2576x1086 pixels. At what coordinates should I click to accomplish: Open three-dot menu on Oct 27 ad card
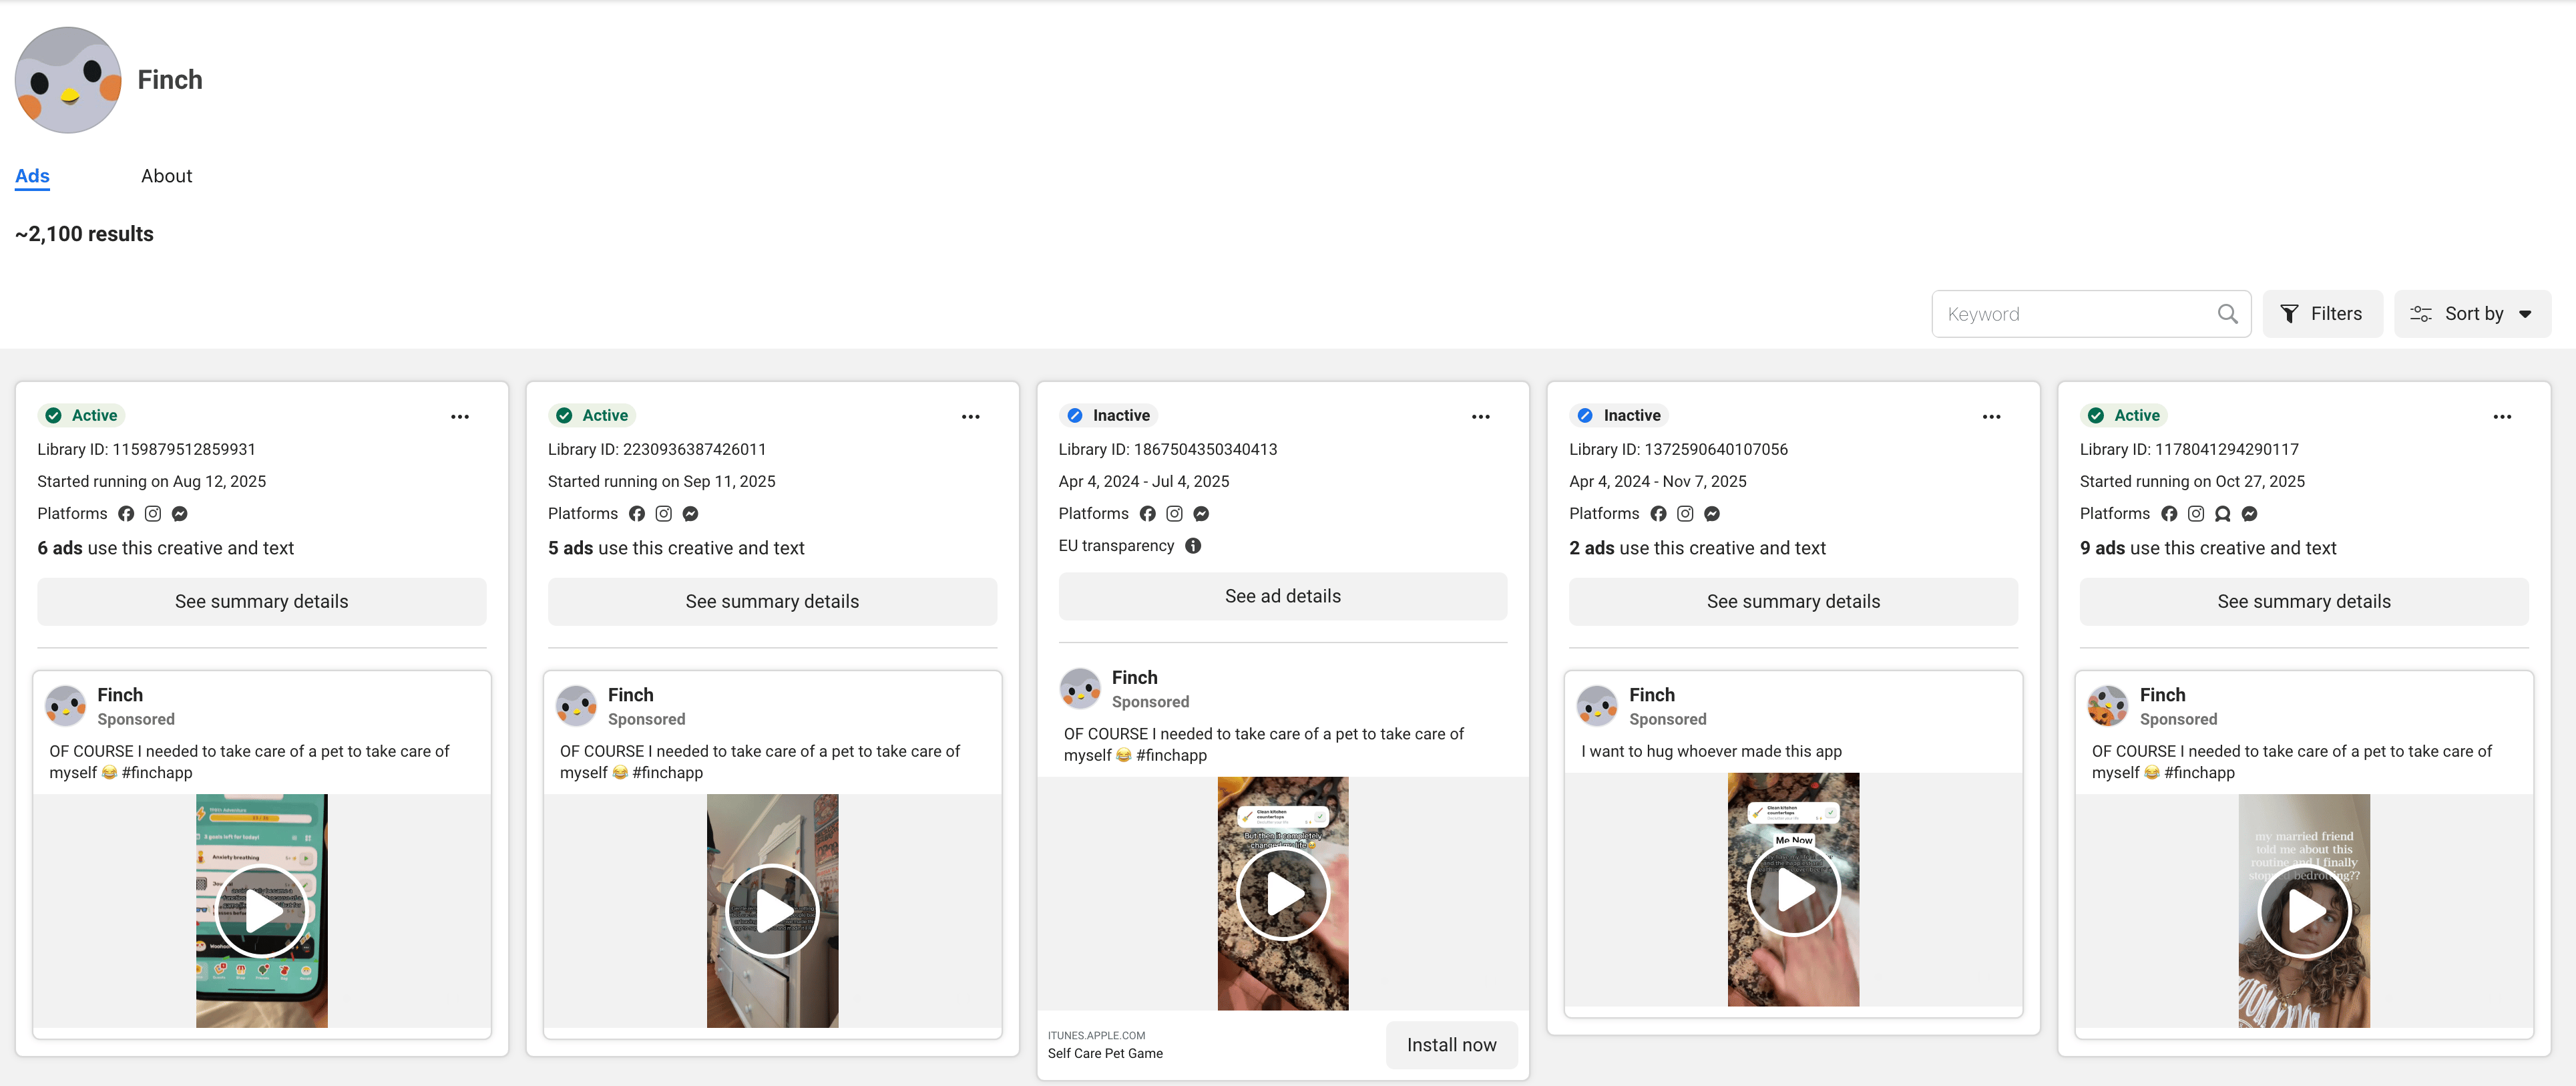click(2501, 416)
